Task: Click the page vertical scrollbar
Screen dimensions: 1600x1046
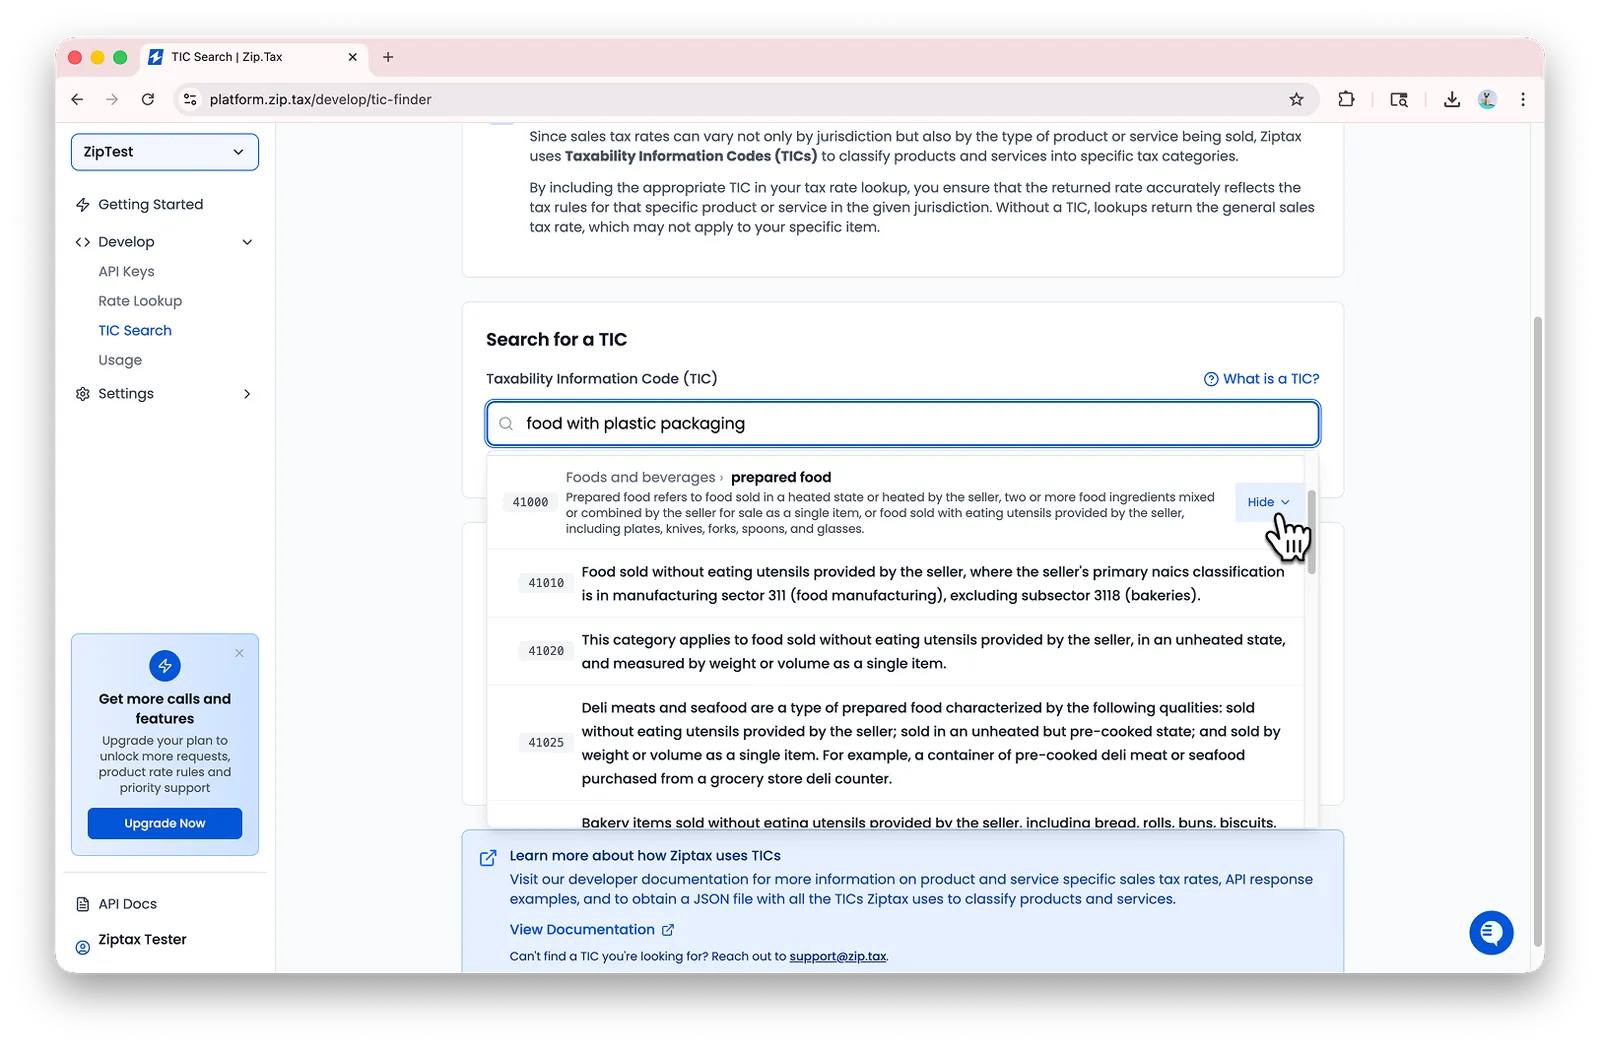Action: pyautogui.click(x=1538, y=630)
